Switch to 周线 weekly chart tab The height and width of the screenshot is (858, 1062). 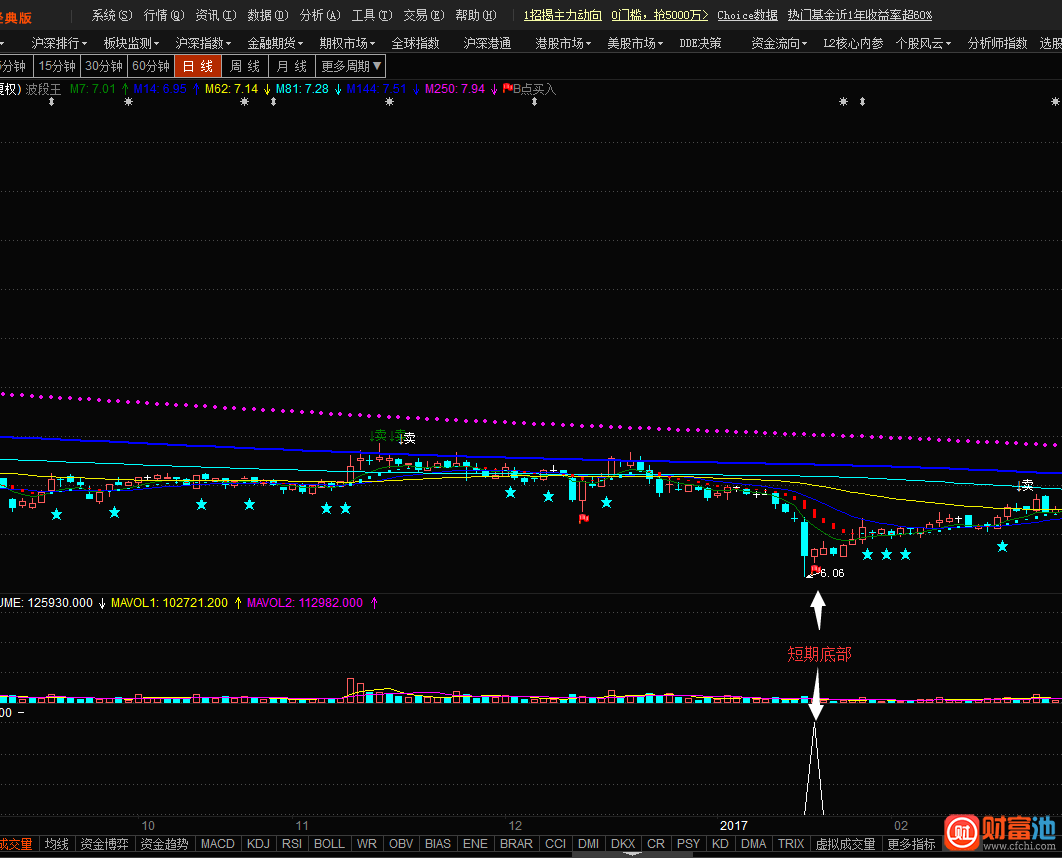coord(244,66)
